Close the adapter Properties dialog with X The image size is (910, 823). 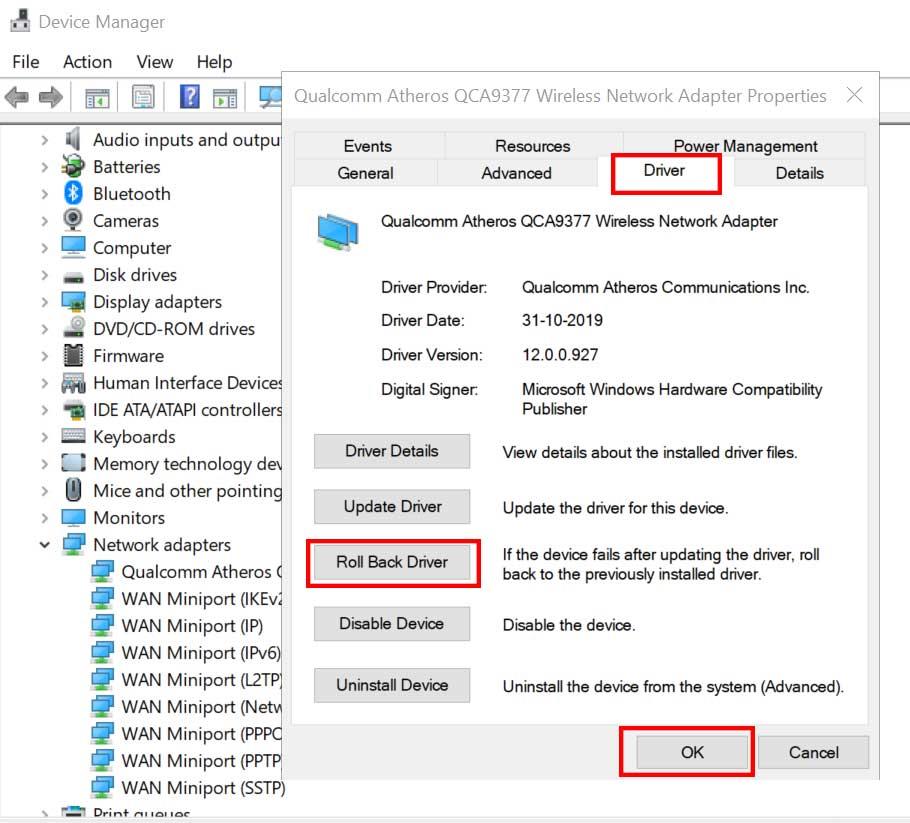click(x=854, y=96)
